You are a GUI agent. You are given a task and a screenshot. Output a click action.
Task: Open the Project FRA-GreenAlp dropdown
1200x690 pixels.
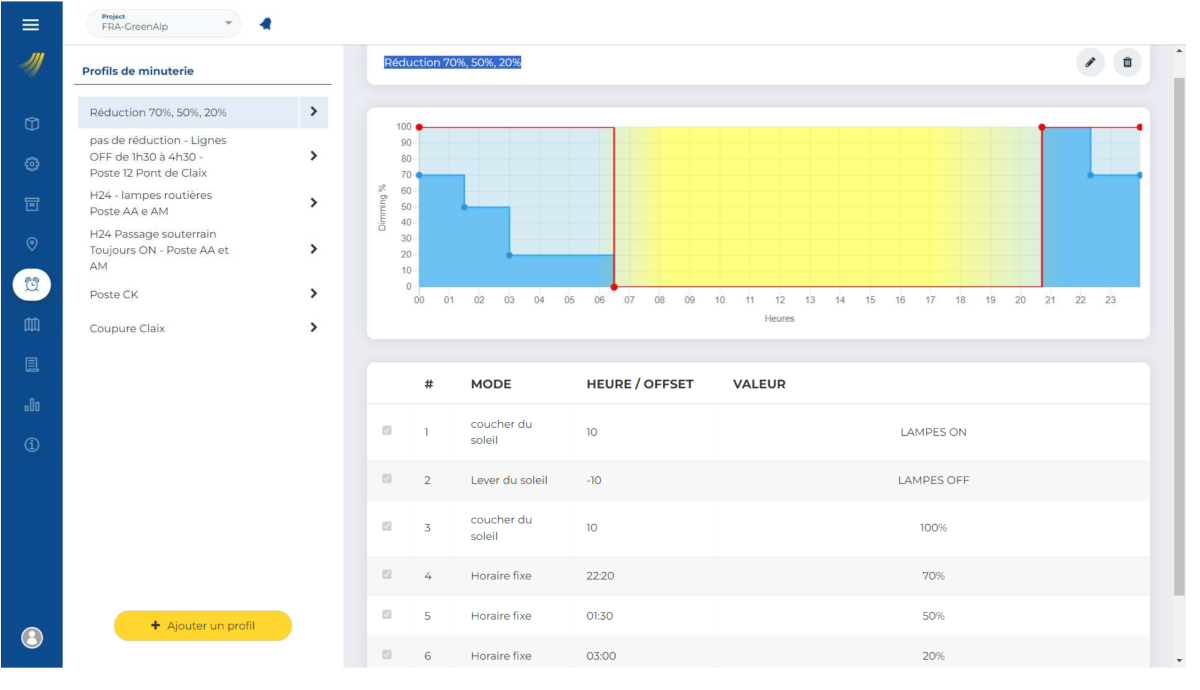click(x=164, y=23)
